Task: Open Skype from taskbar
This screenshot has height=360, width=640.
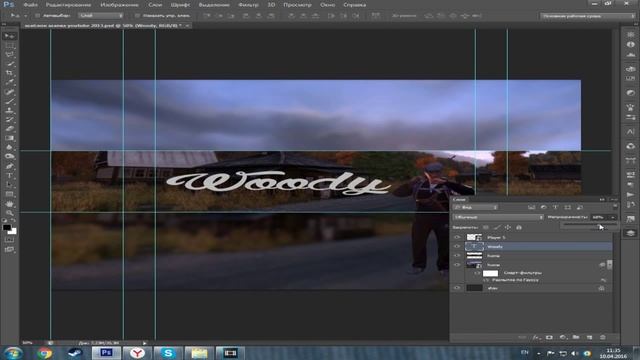Action: click(x=168, y=353)
